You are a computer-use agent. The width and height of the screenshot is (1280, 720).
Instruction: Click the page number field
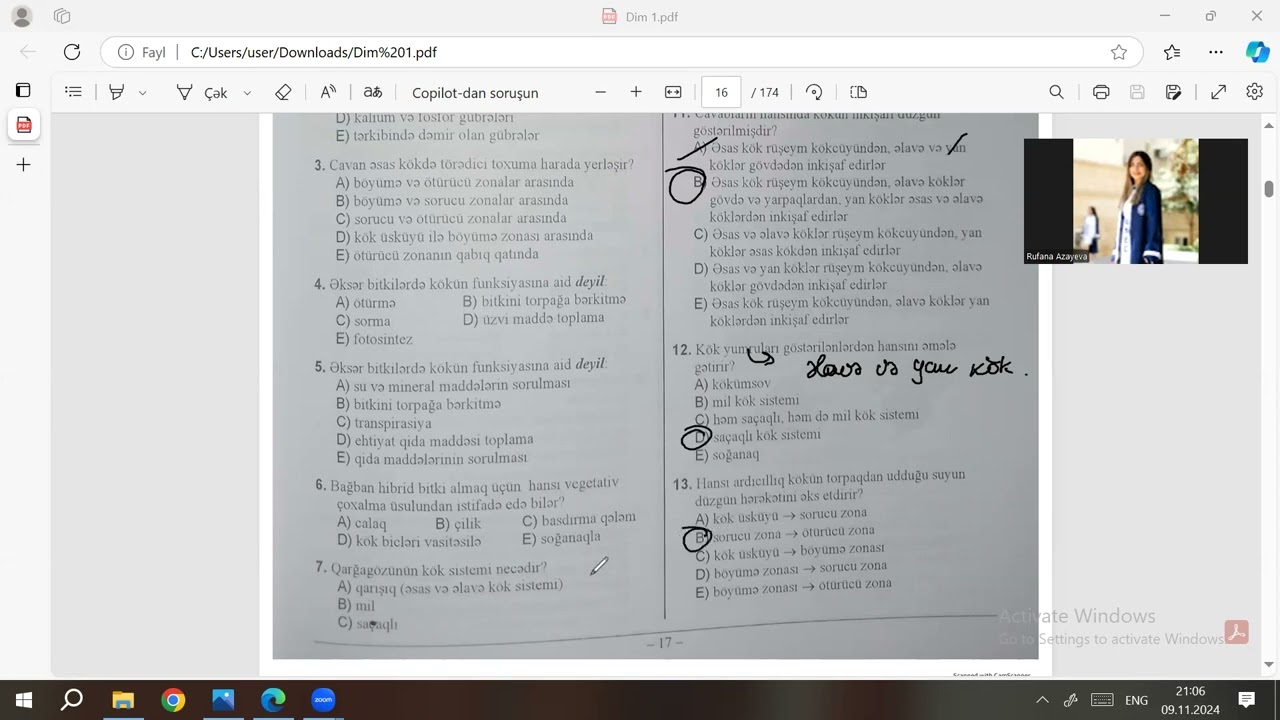point(721,92)
